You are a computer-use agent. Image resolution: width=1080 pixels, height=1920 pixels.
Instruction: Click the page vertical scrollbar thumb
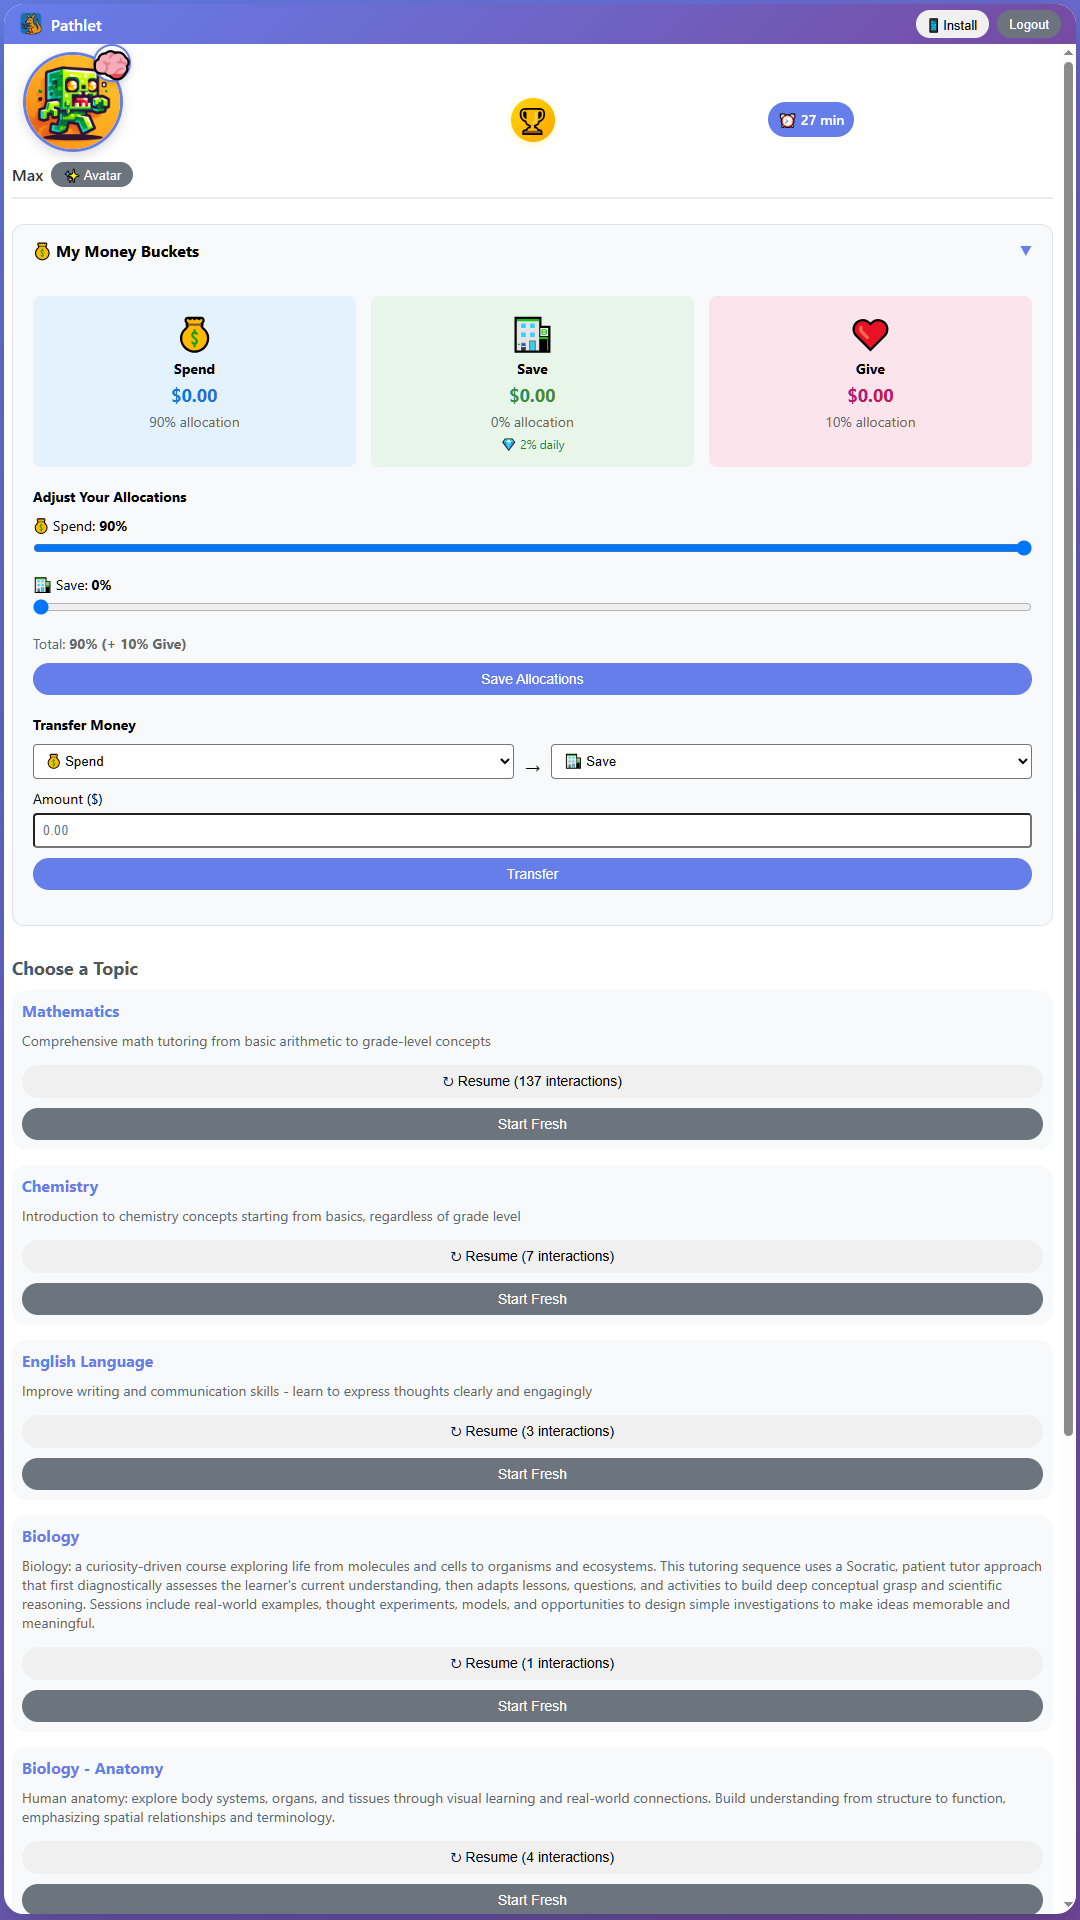pos(1068,748)
